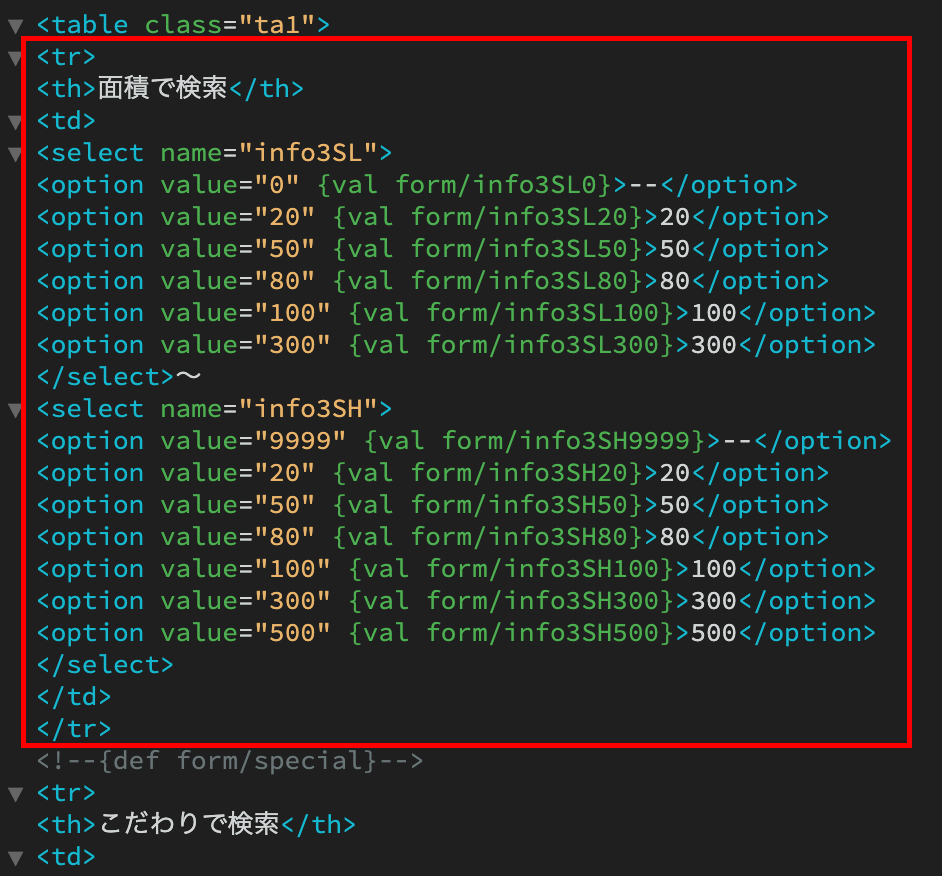Click the "info3SH" name attribute value

tap(308, 409)
